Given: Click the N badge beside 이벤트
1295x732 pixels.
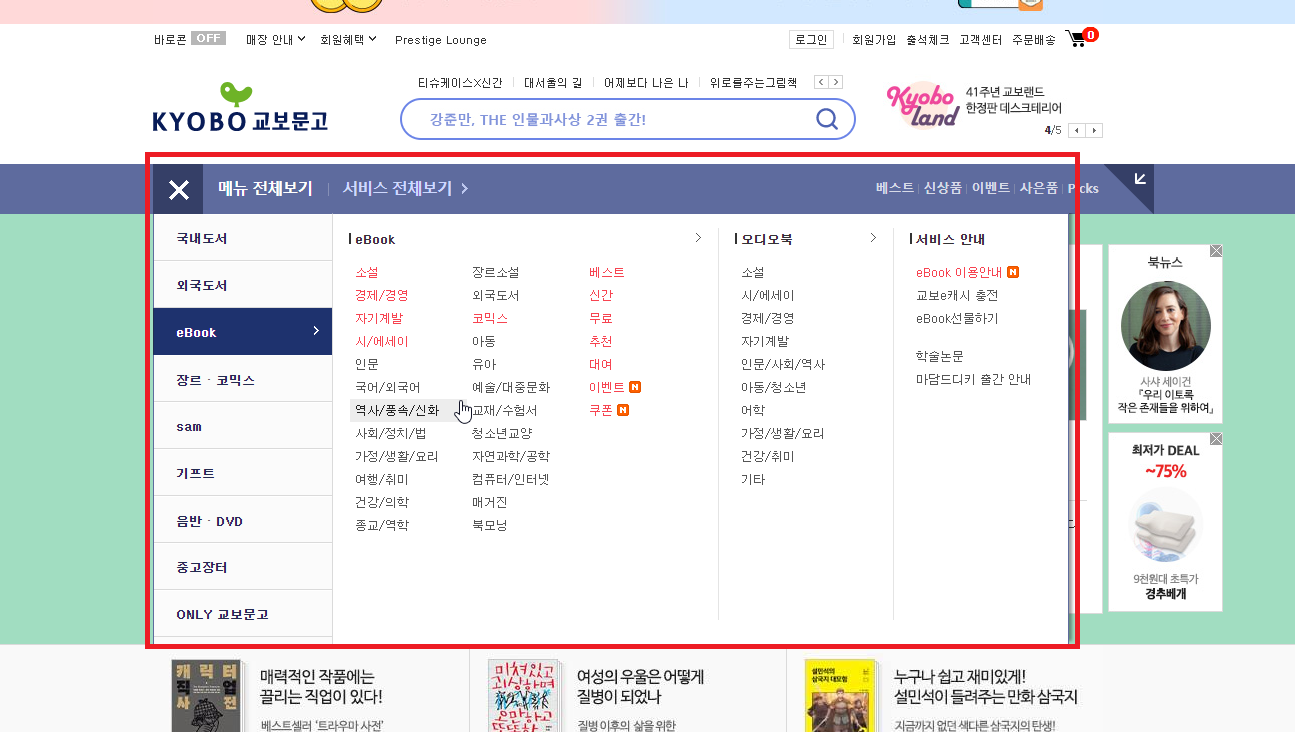Looking at the screenshot, I should click(x=635, y=387).
